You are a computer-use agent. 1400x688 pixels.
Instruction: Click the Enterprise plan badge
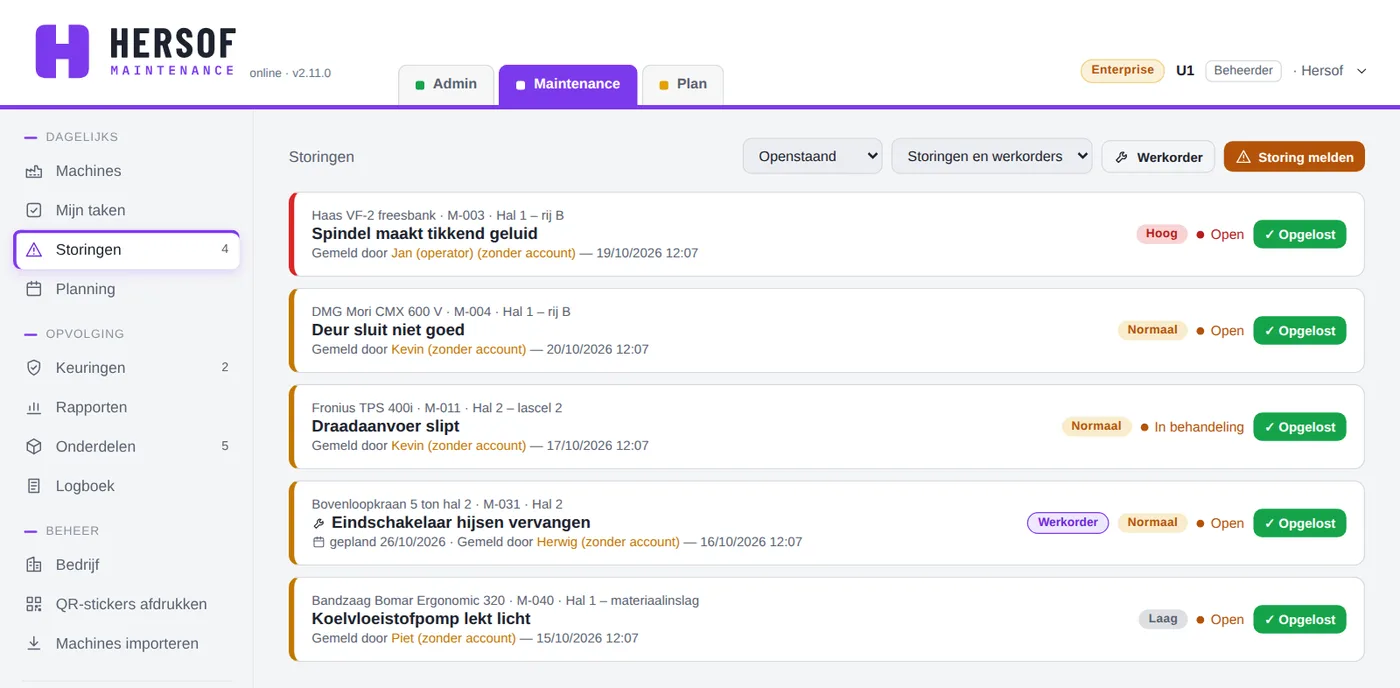pyautogui.click(x=1123, y=70)
